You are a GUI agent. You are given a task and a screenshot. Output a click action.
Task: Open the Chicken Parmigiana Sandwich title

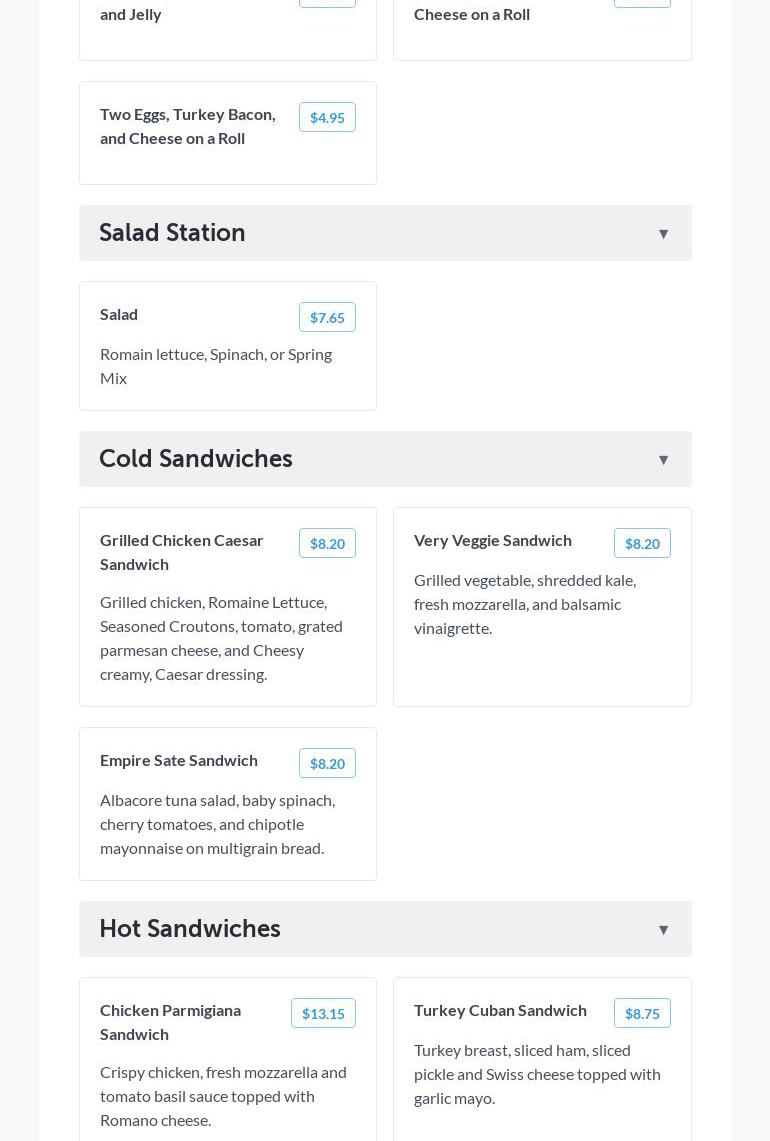coord(171,1022)
